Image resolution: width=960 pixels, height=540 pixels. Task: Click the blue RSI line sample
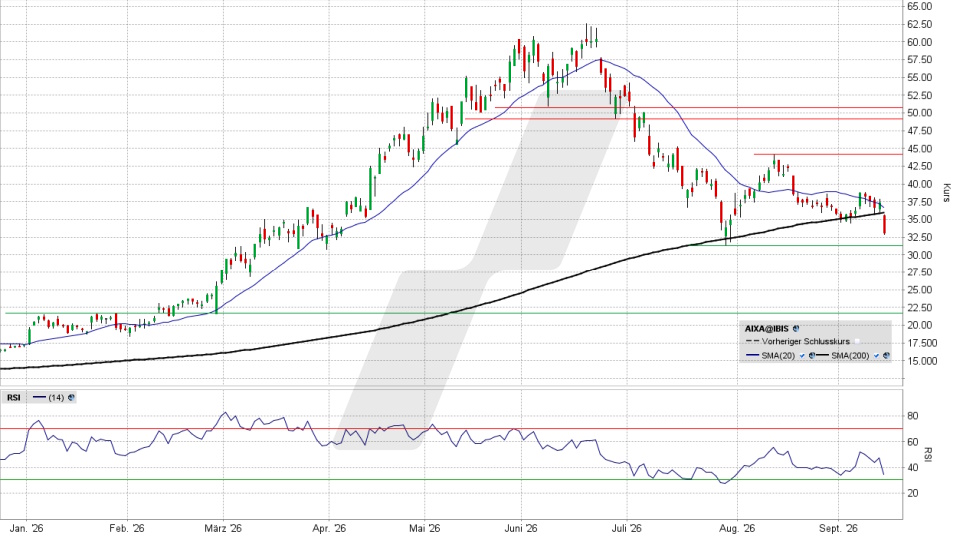click(39, 397)
